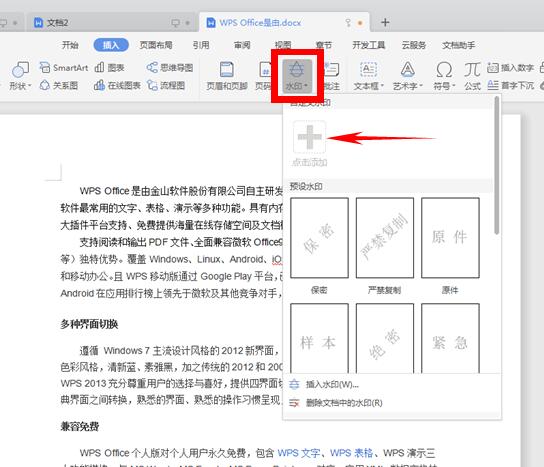Choose the 绝密 preset watermark
Viewport: 544px width, 467px height.
[x=385, y=339]
